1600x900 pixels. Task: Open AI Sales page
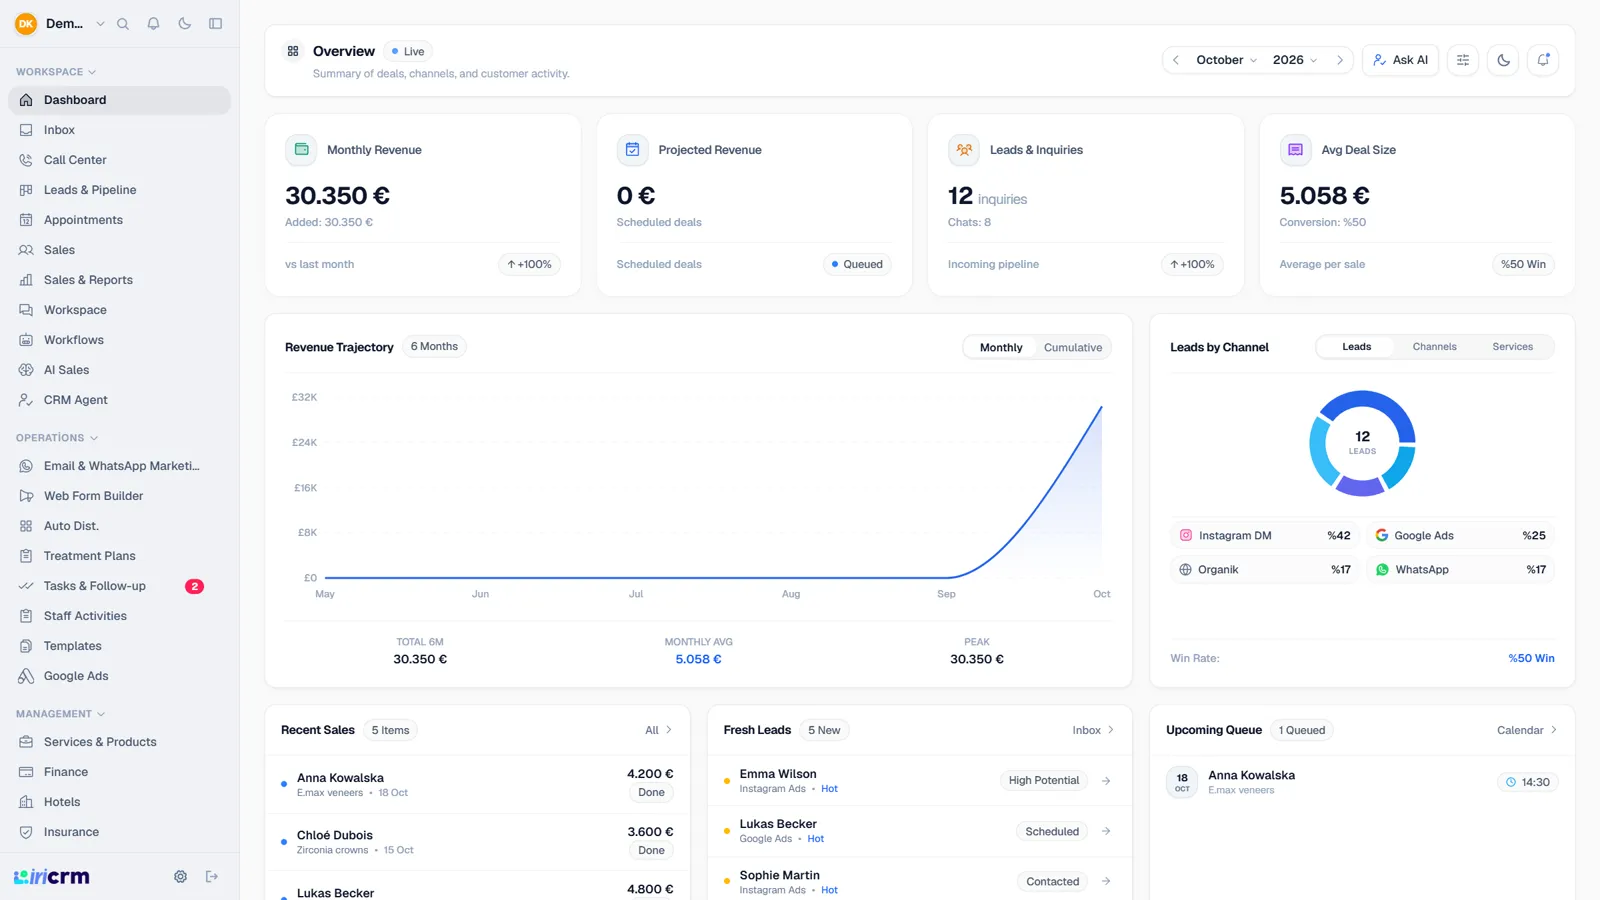click(x=119, y=370)
